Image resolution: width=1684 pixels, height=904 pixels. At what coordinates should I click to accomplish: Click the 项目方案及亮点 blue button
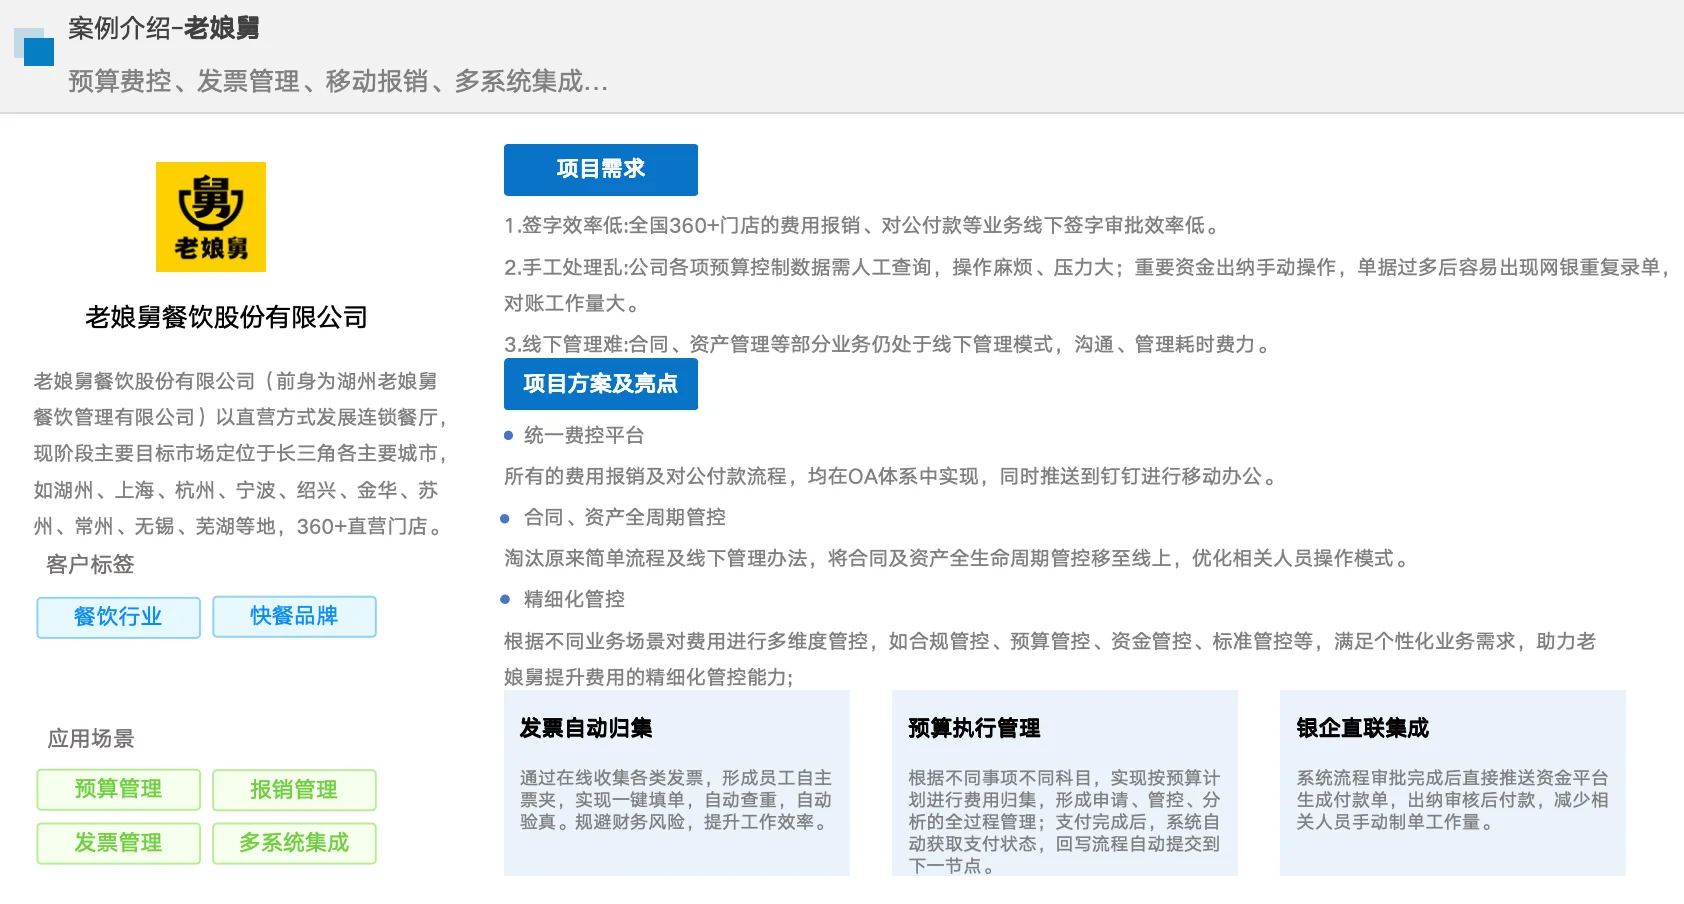click(x=601, y=384)
